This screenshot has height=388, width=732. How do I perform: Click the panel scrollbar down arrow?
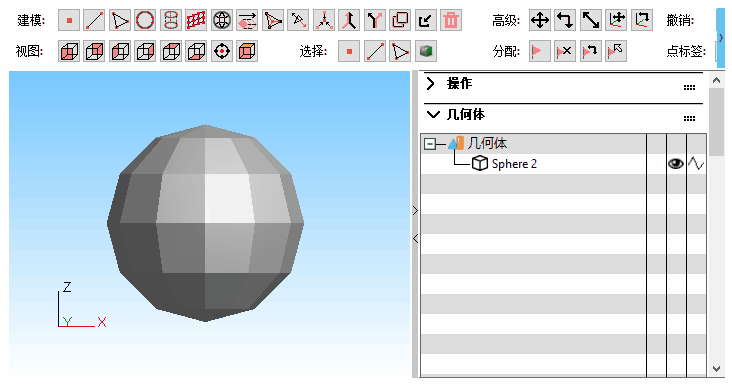click(x=717, y=369)
